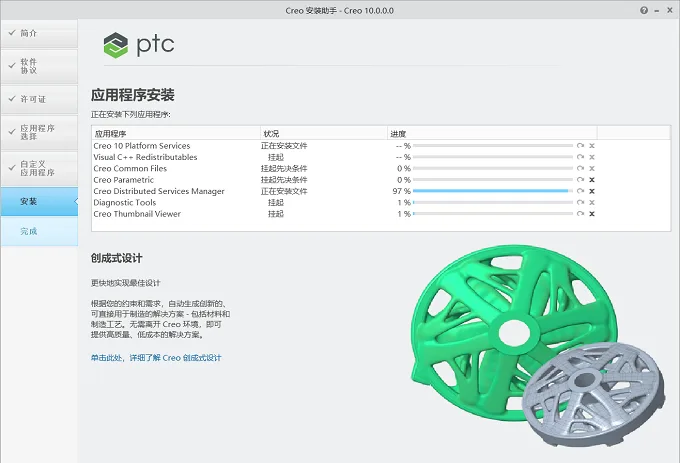The height and width of the screenshot is (463, 680).
Task: Click the 创成式设计 heading
Action: tap(116, 258)
